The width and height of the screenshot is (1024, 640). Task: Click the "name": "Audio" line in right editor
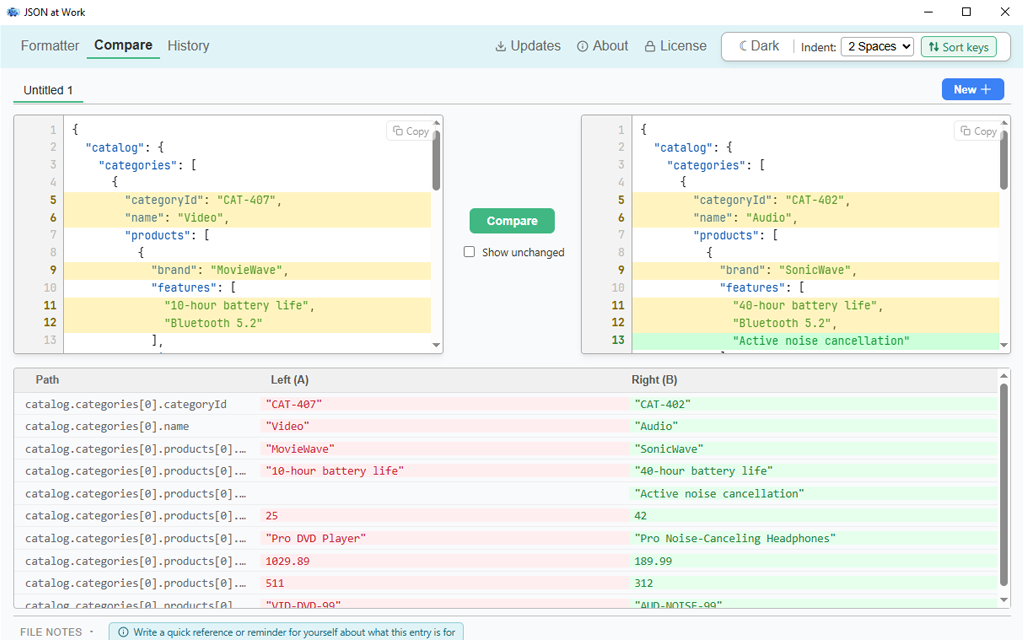(816, 218)
